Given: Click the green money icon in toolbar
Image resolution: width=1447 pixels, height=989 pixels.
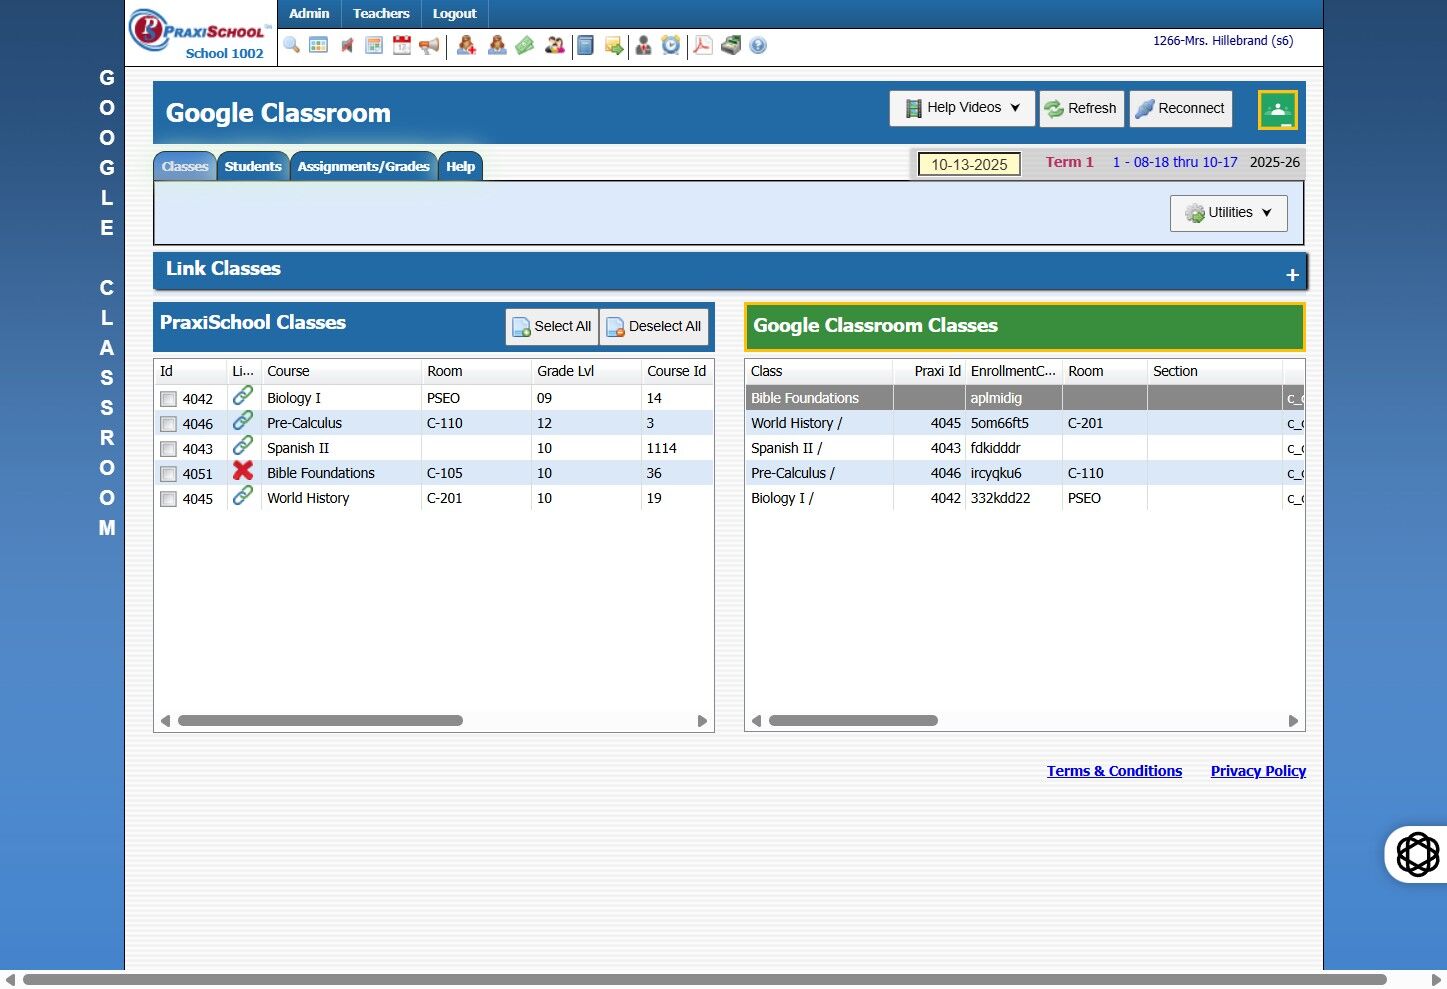Looking at the screenshot, I should click(x=525, y=45).
